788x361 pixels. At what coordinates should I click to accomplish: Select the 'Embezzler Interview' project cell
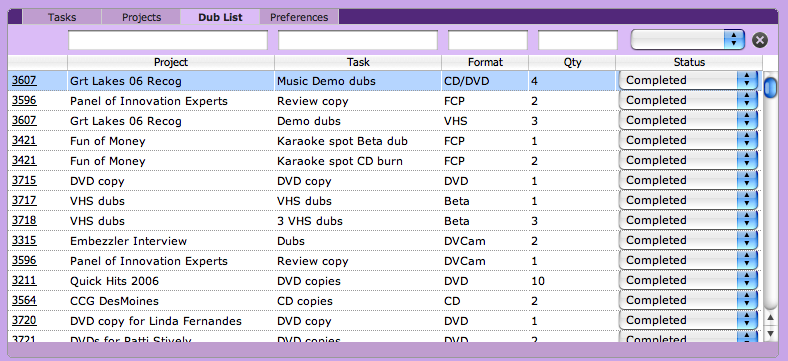point(171,241)
